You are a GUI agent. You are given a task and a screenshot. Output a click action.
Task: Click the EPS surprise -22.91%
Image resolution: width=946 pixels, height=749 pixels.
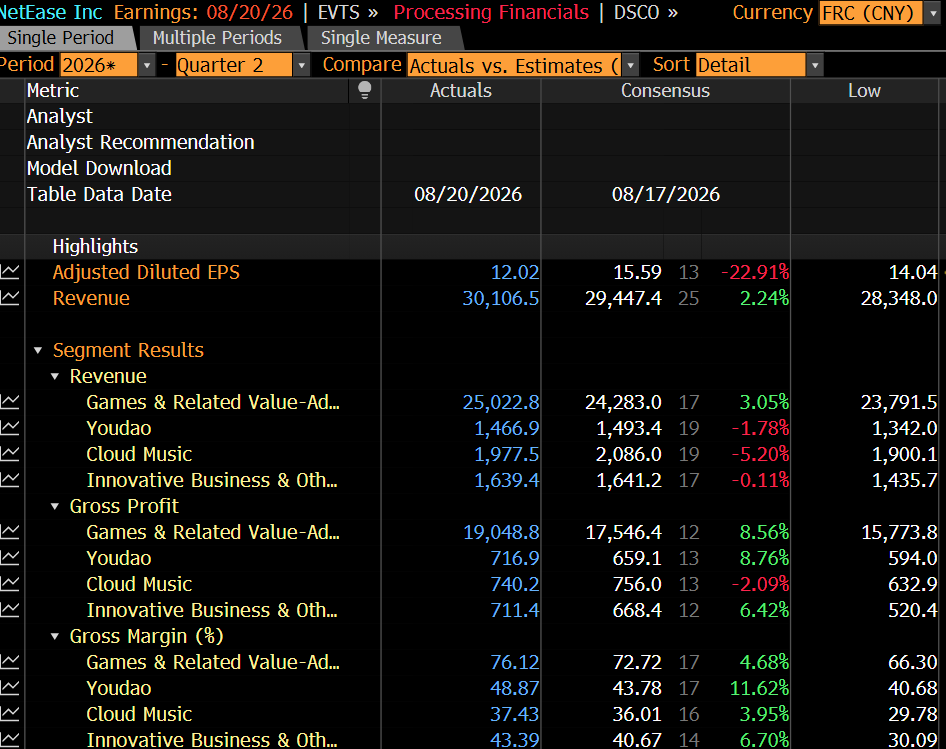pos(755,272)
